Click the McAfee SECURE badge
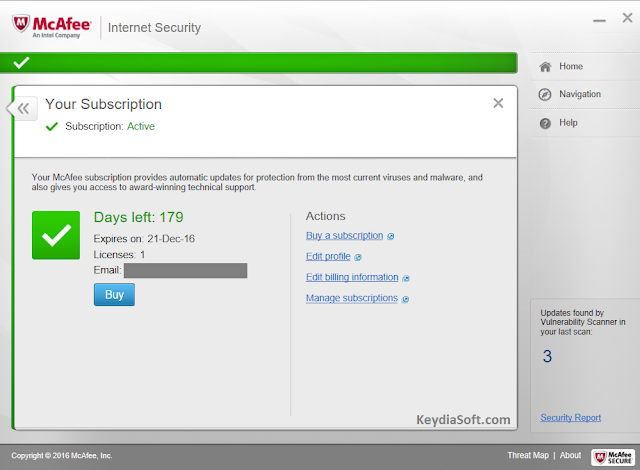This screenshot has width=640, height=470. point(613,457)
